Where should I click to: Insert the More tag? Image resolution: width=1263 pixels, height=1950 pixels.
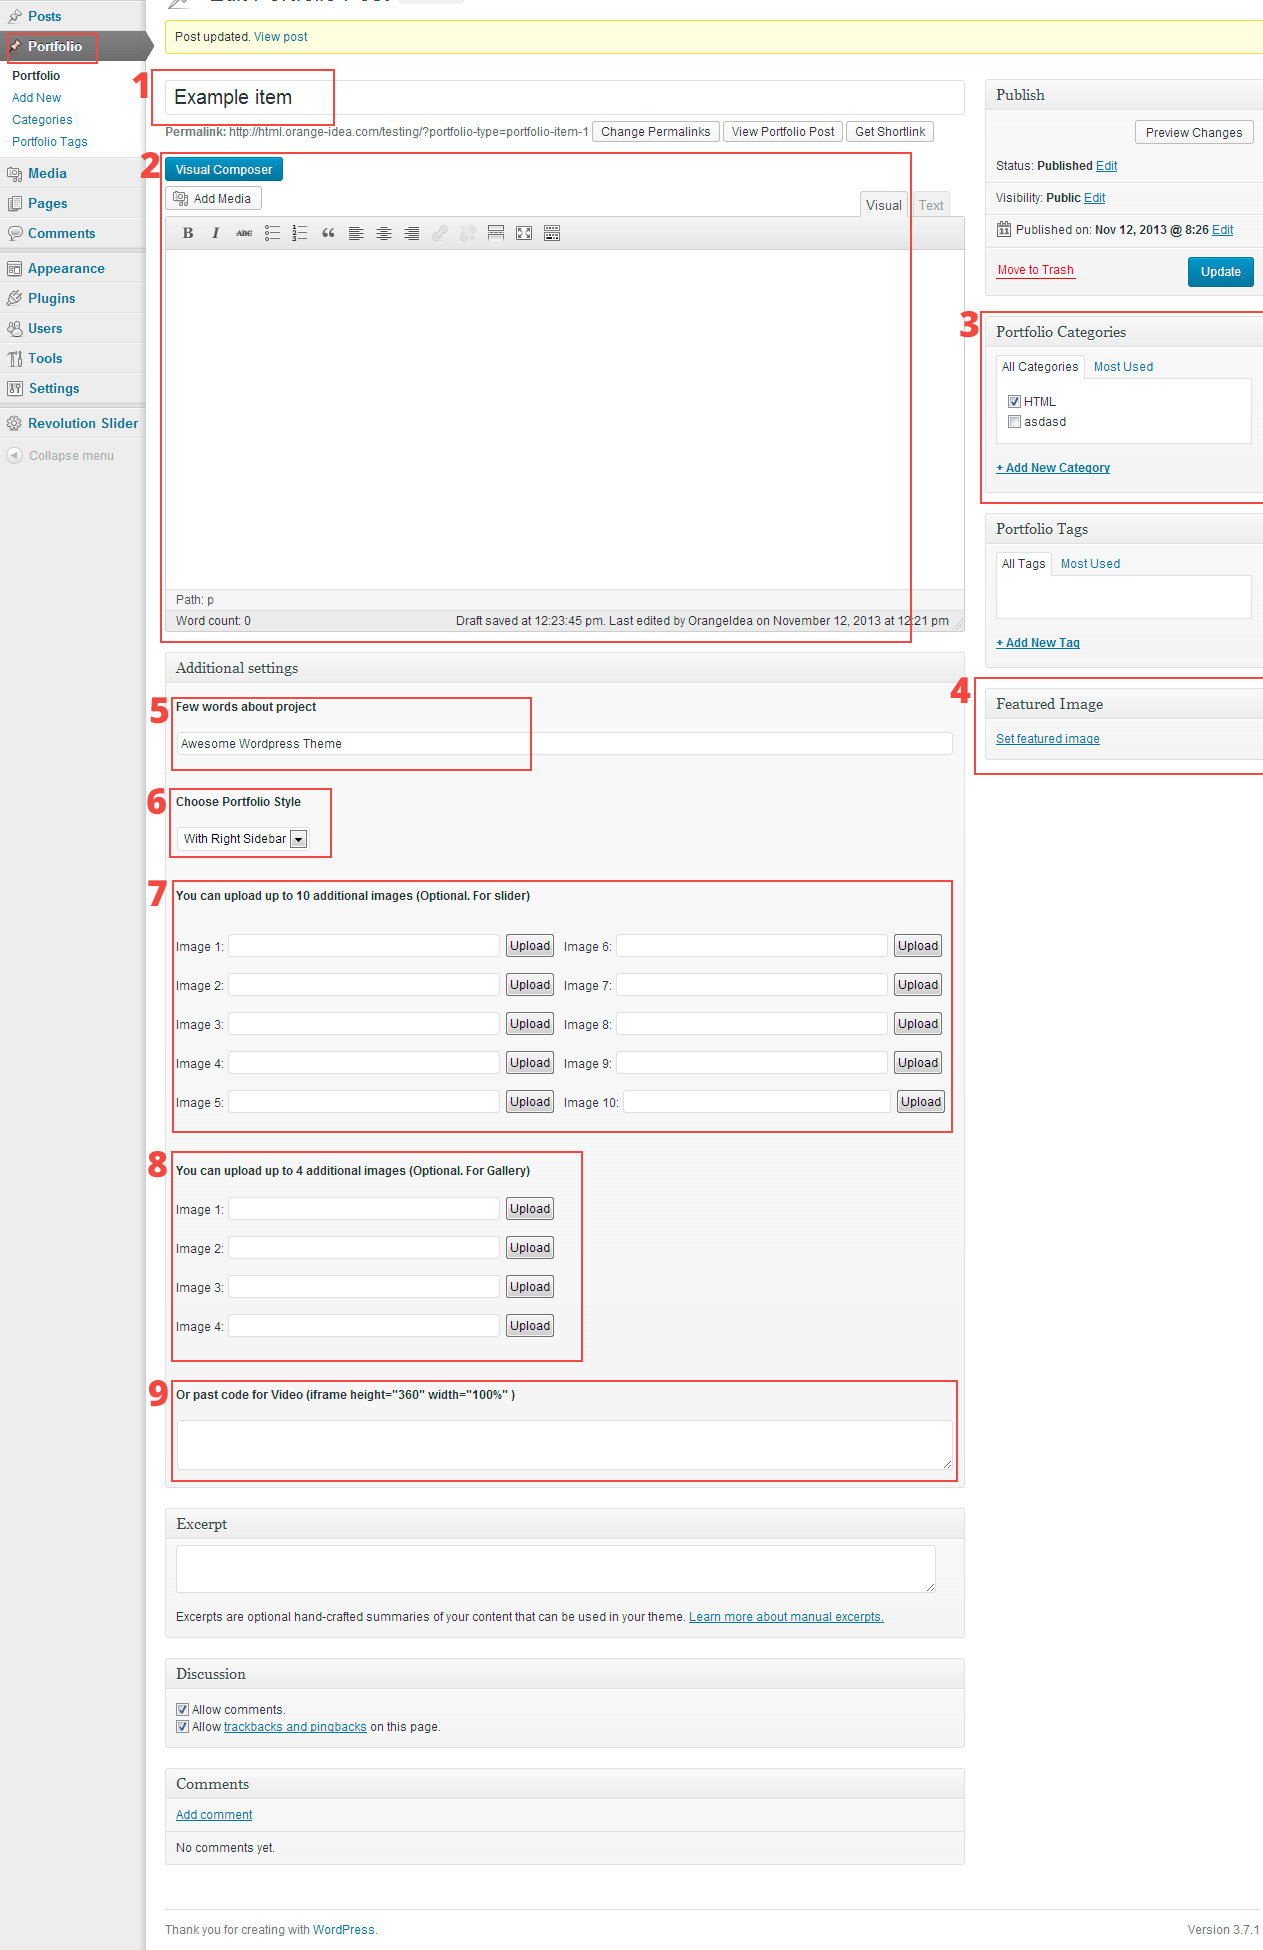pos(496,233)
